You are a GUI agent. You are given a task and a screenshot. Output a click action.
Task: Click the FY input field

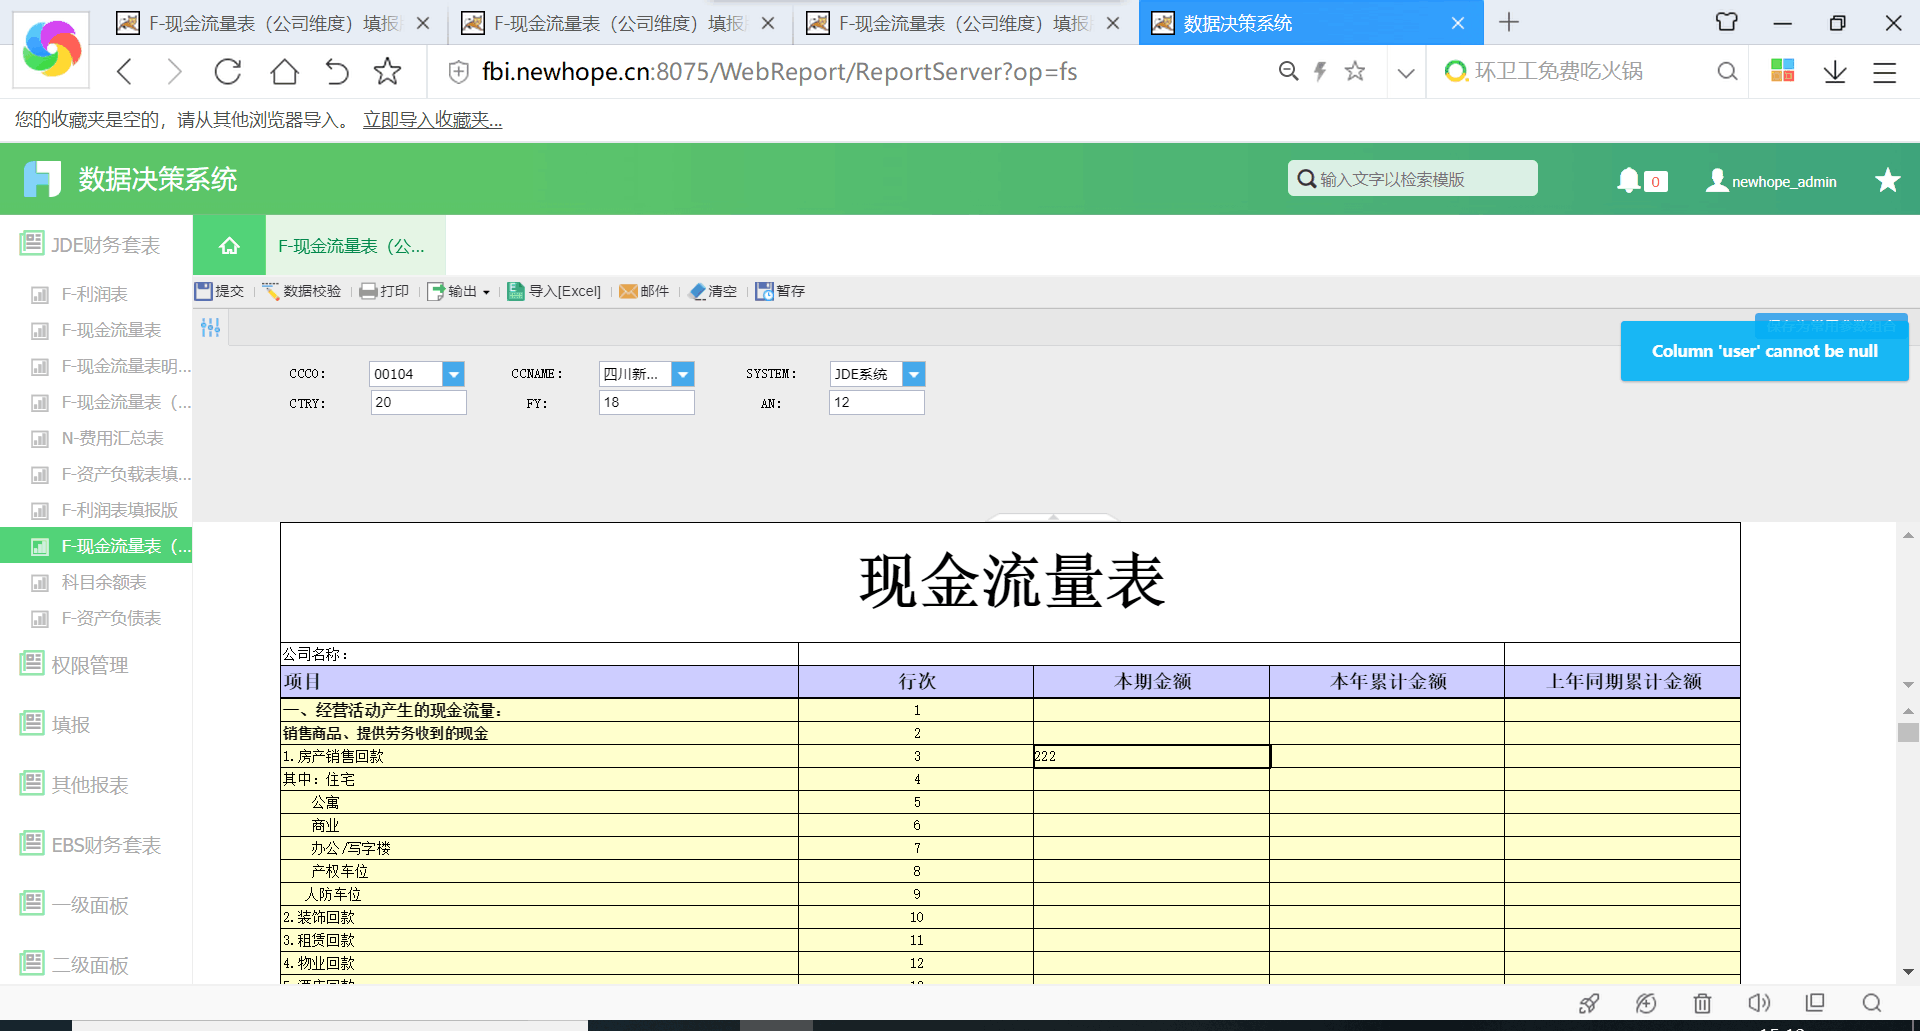pos(646,403)
